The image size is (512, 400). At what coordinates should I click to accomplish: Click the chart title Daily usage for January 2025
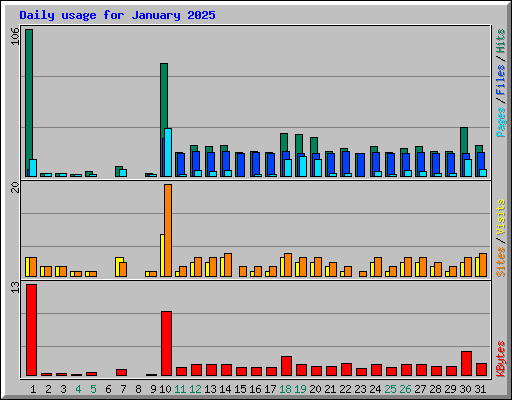tap(117, 15)
